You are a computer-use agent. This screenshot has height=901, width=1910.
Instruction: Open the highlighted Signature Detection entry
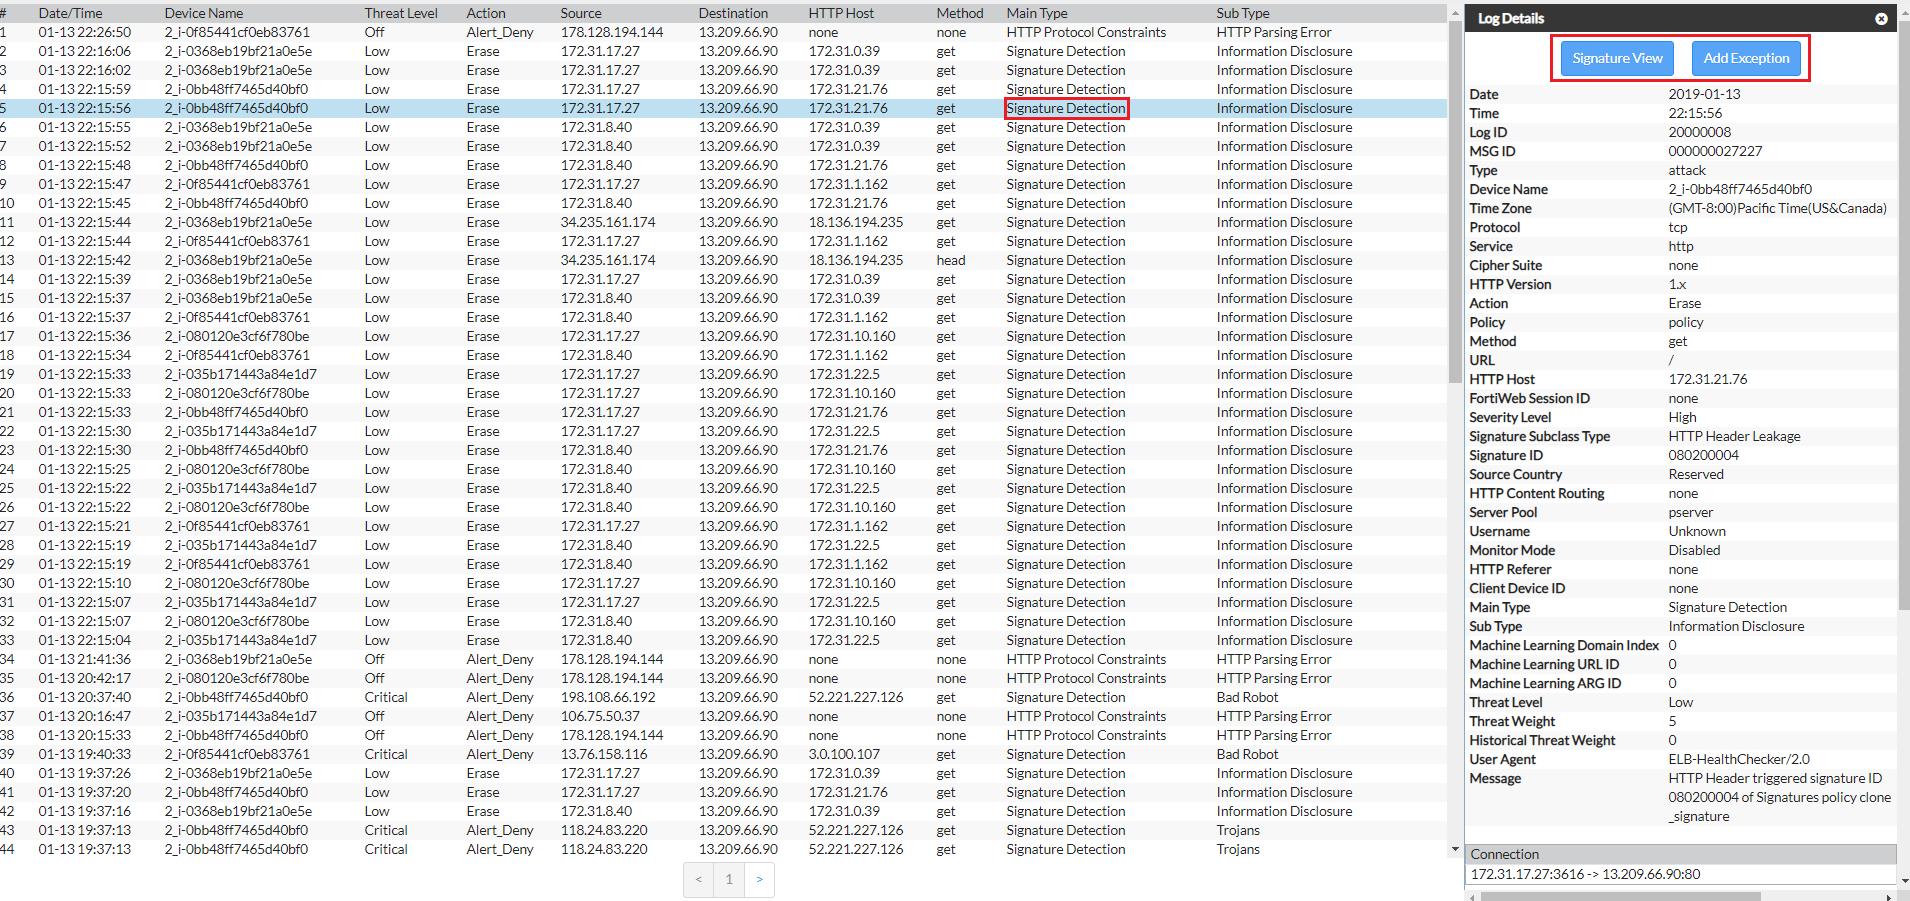tap(1066, 108)
